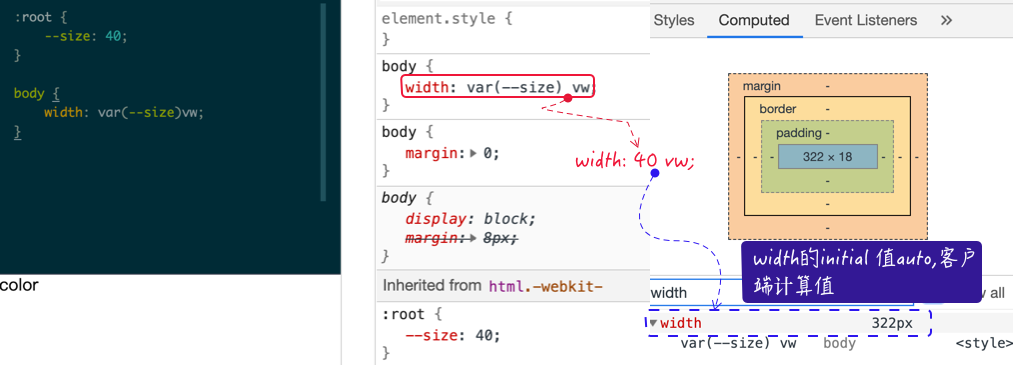Edit --size: 40 in the Styles pane
The image size is (1013, 365).
[453, 335]
